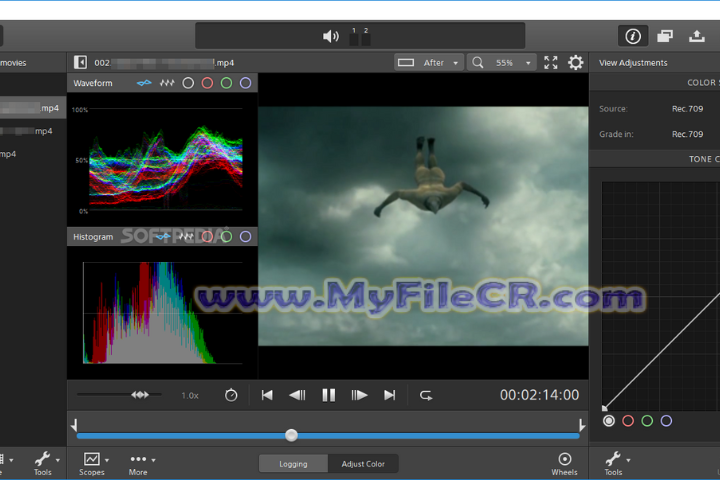The width and height of the screenshot is (720, 480).
Task: Enter full screen preview mode
Action: [551, 62]
